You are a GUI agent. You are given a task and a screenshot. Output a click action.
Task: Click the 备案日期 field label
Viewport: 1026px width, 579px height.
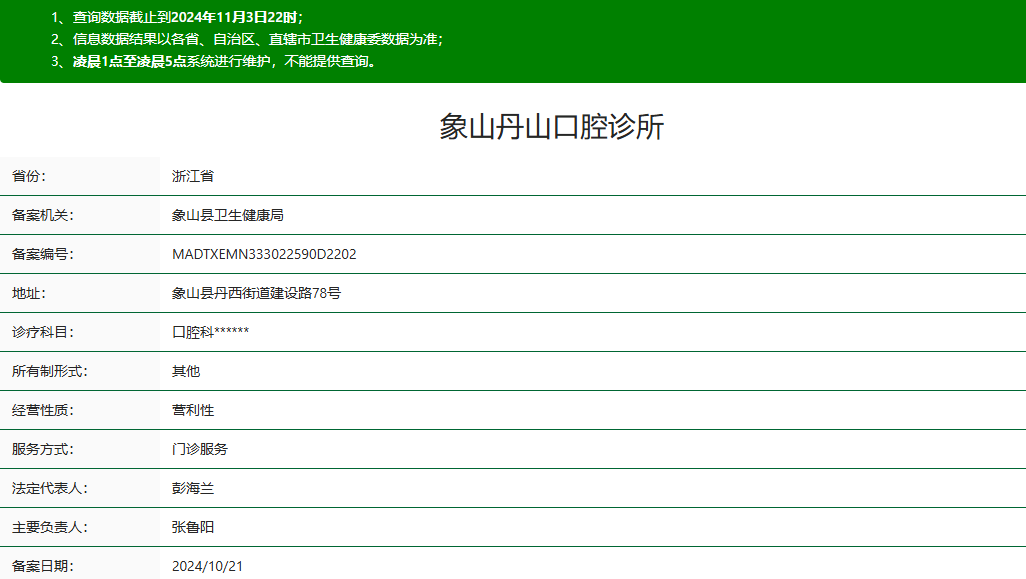click(x=43, y=567)
